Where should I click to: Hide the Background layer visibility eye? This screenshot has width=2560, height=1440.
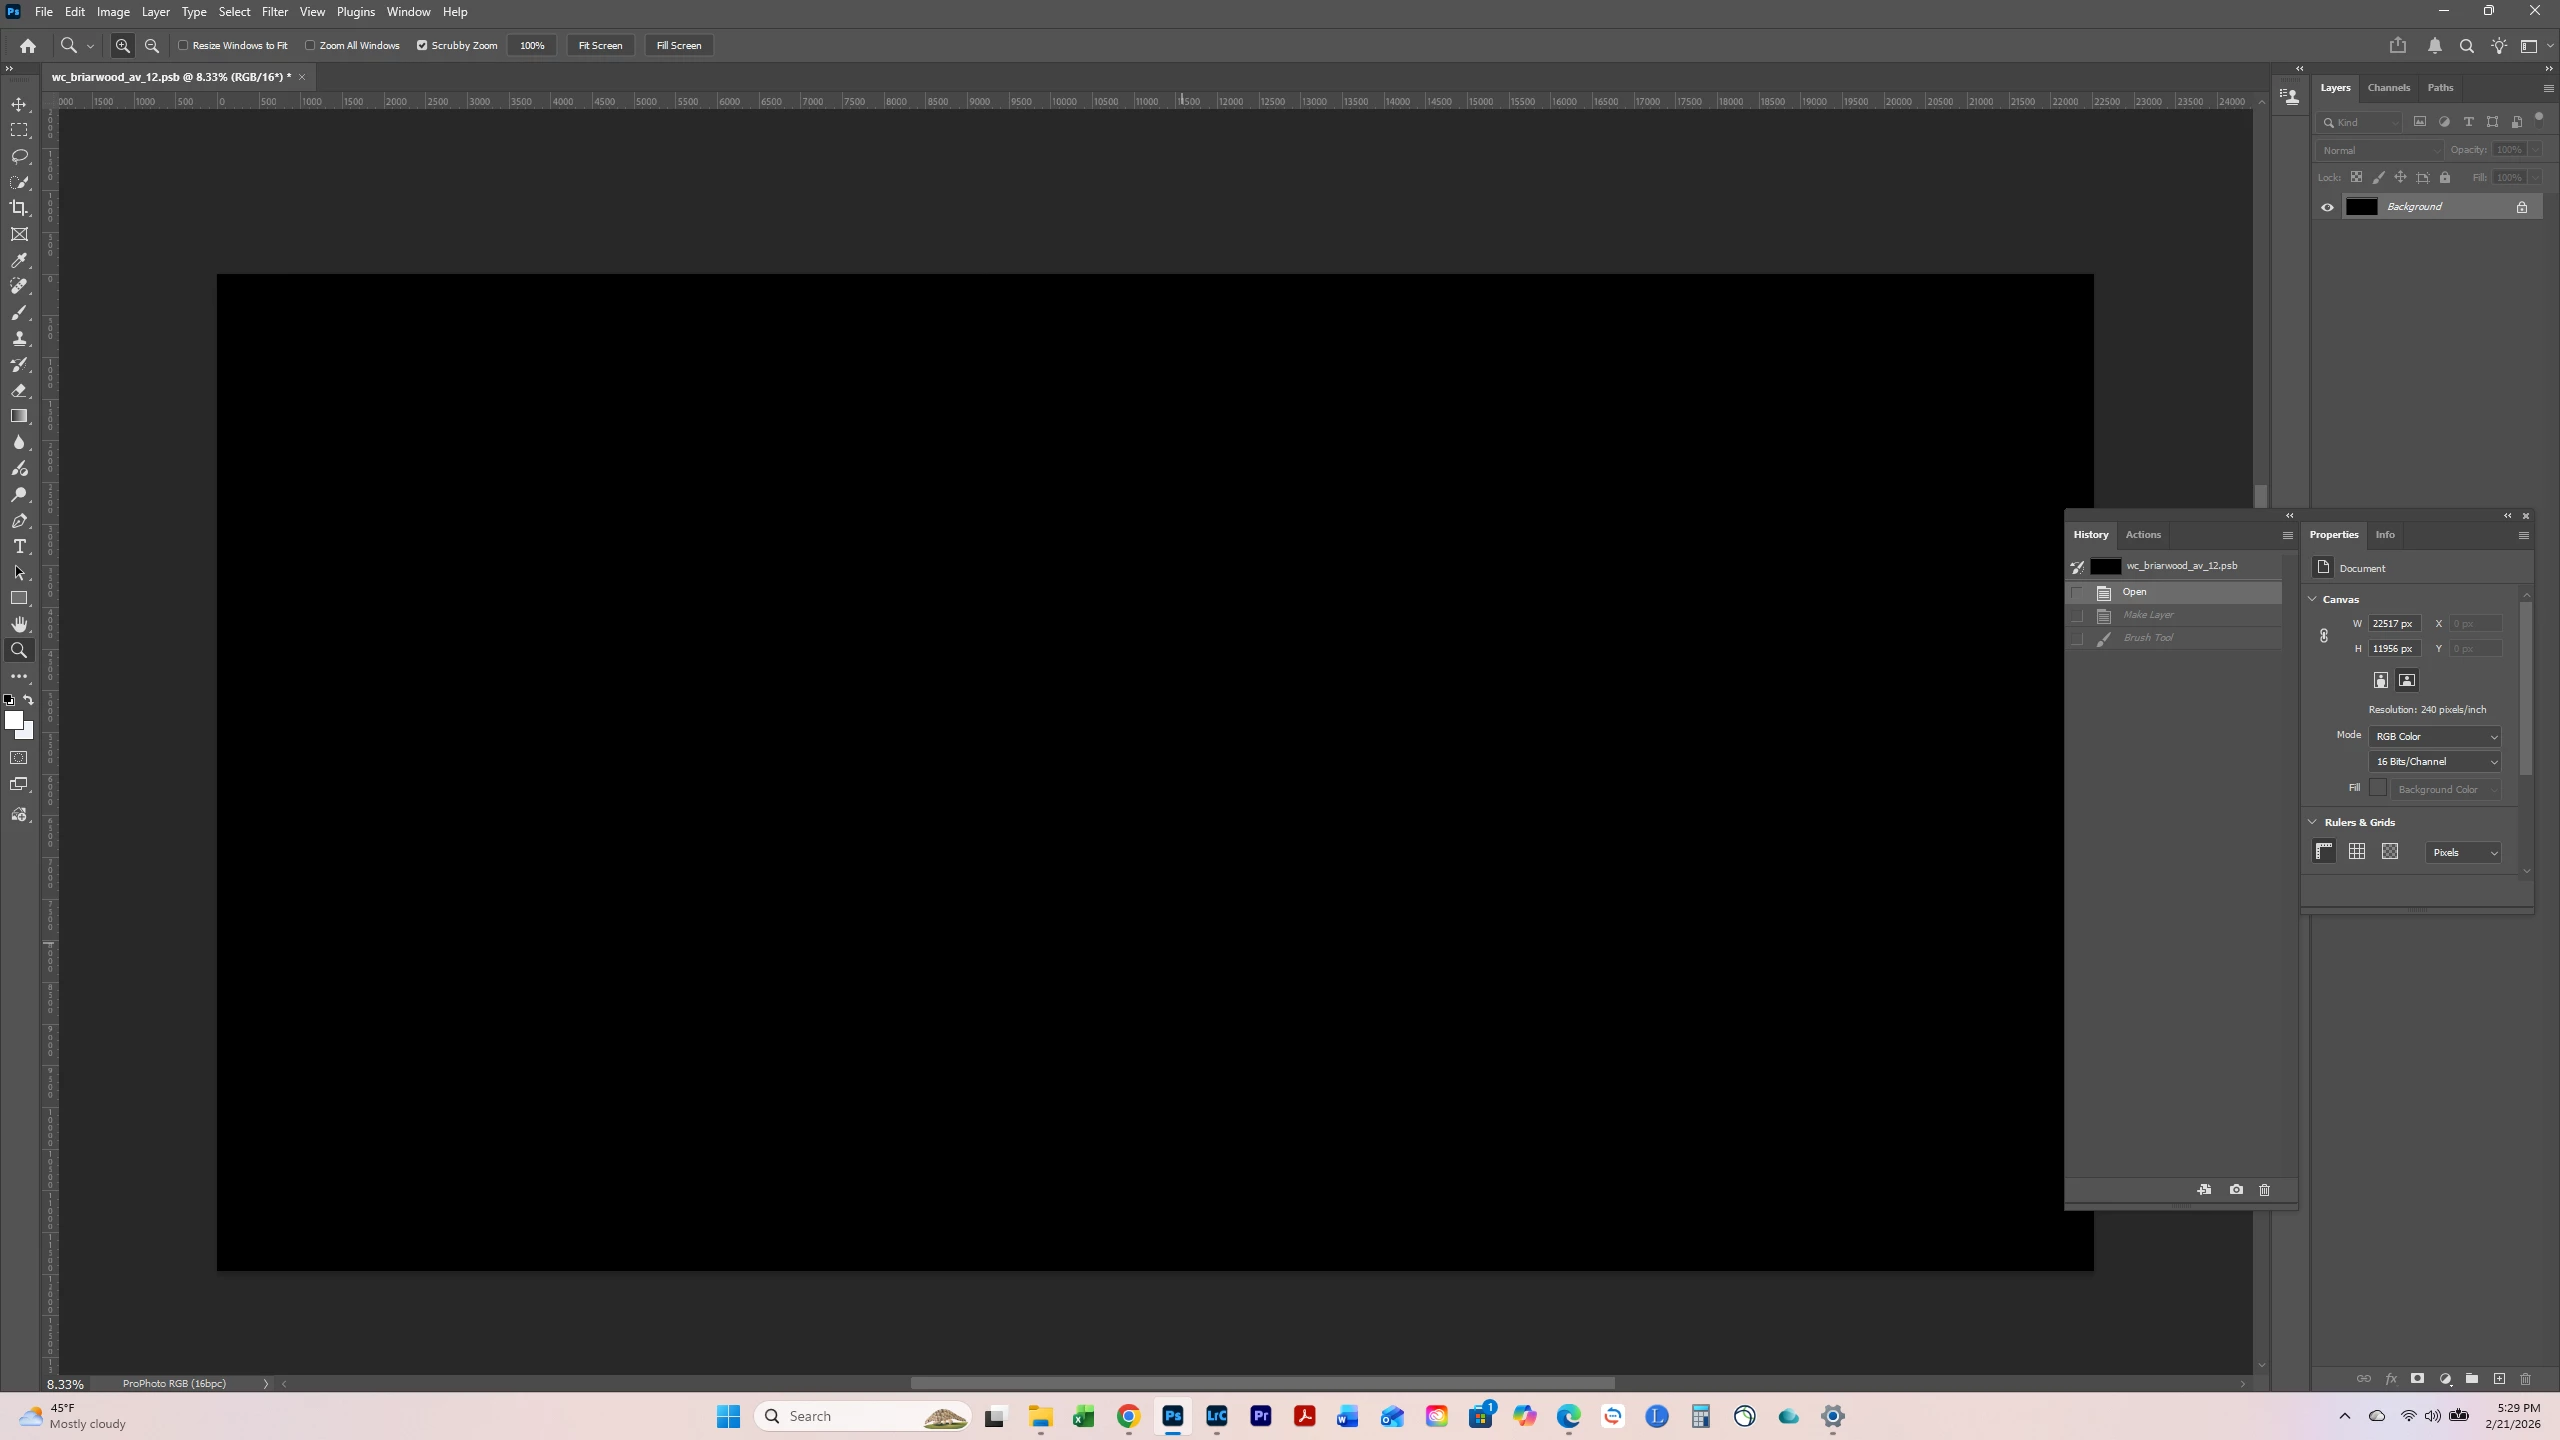[x=2327, y=207]
